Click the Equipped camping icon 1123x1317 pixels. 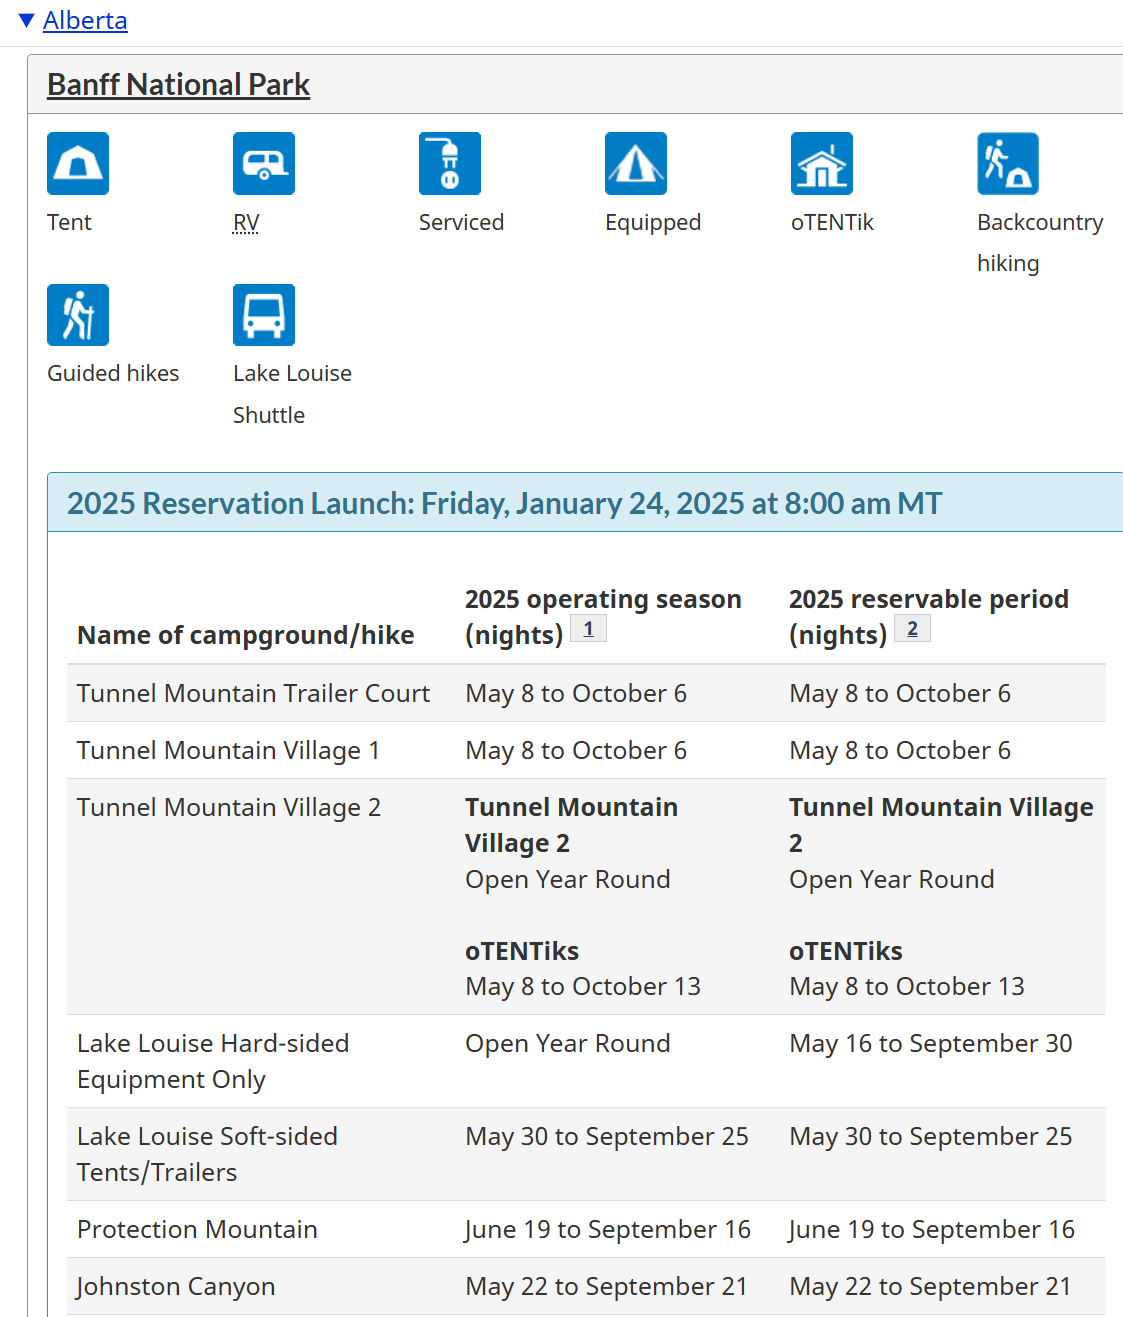(636, 163)
